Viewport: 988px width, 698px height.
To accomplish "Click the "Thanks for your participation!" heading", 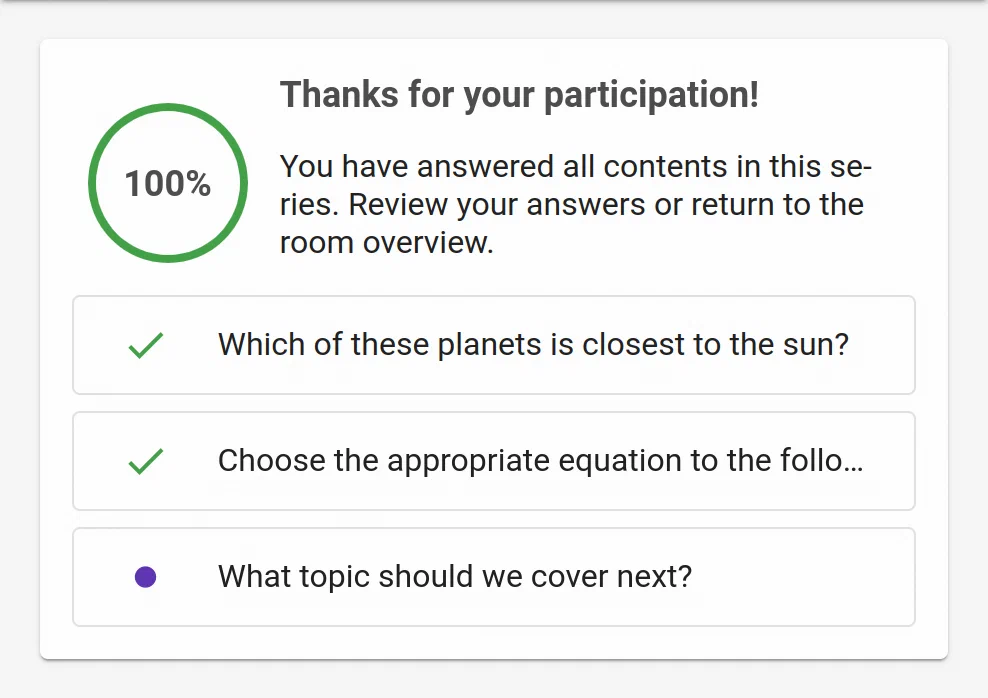I will coord(519,96).
